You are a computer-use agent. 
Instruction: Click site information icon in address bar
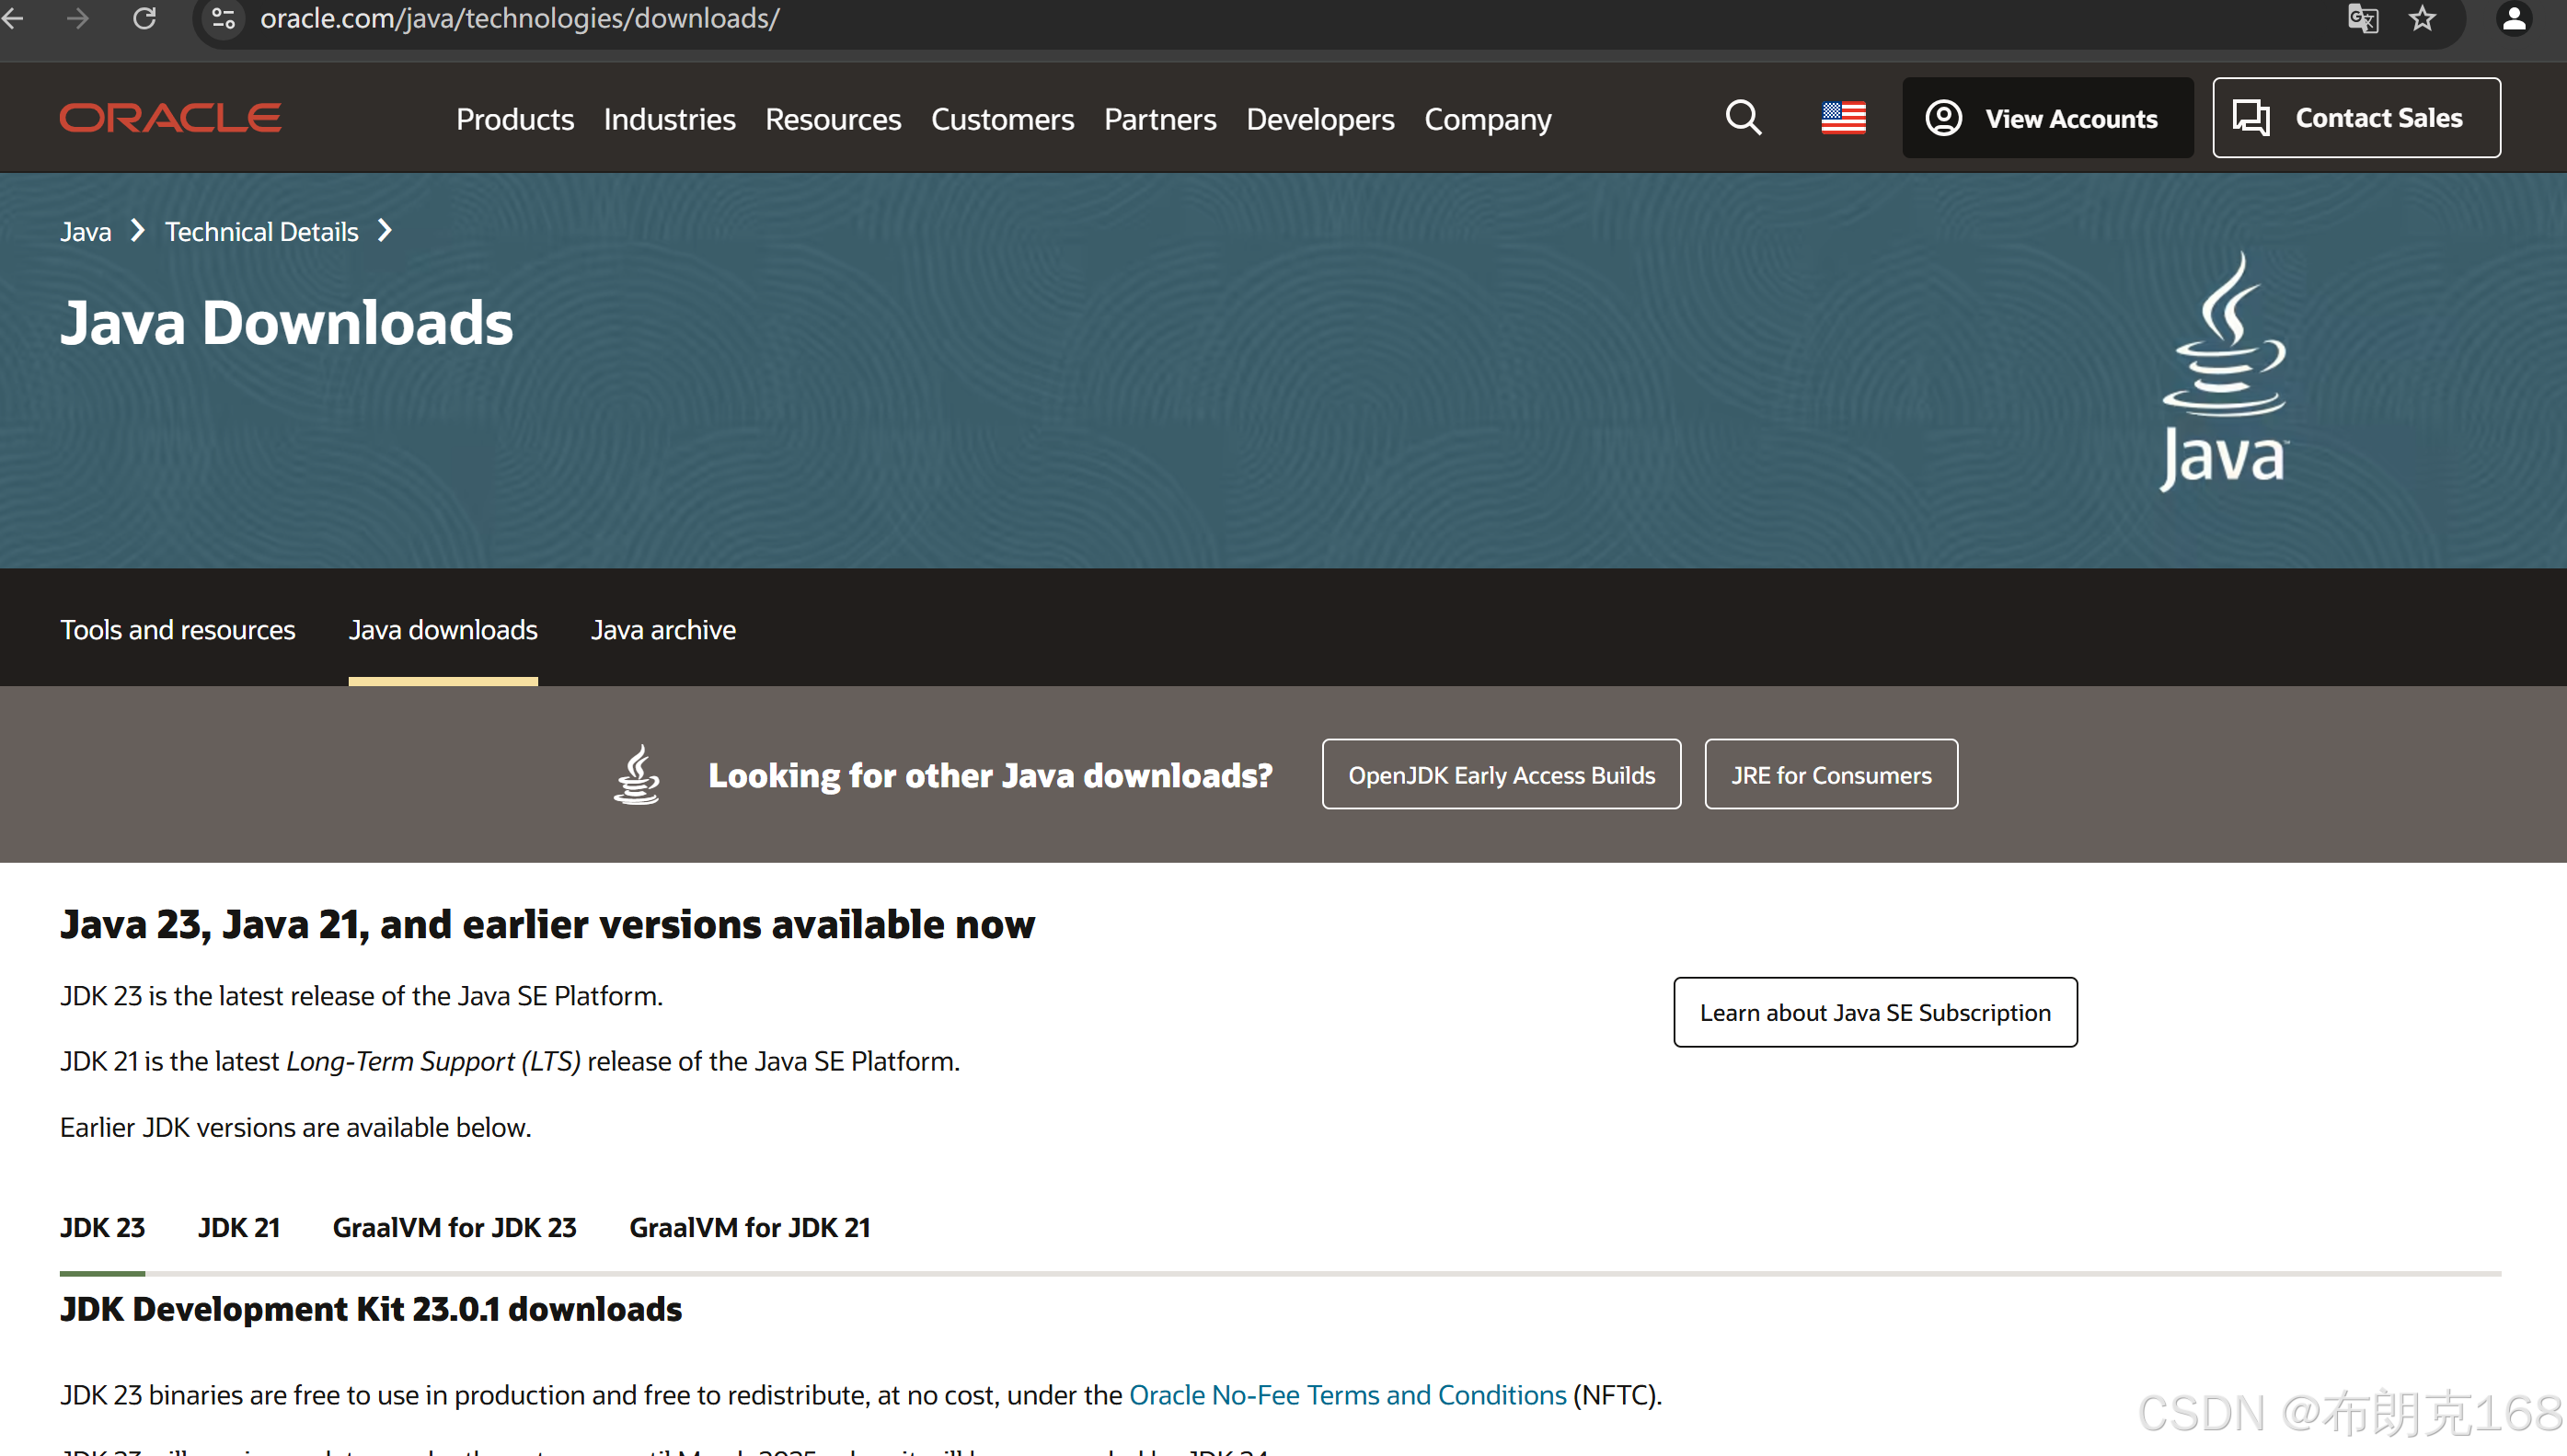click(224, 18)
